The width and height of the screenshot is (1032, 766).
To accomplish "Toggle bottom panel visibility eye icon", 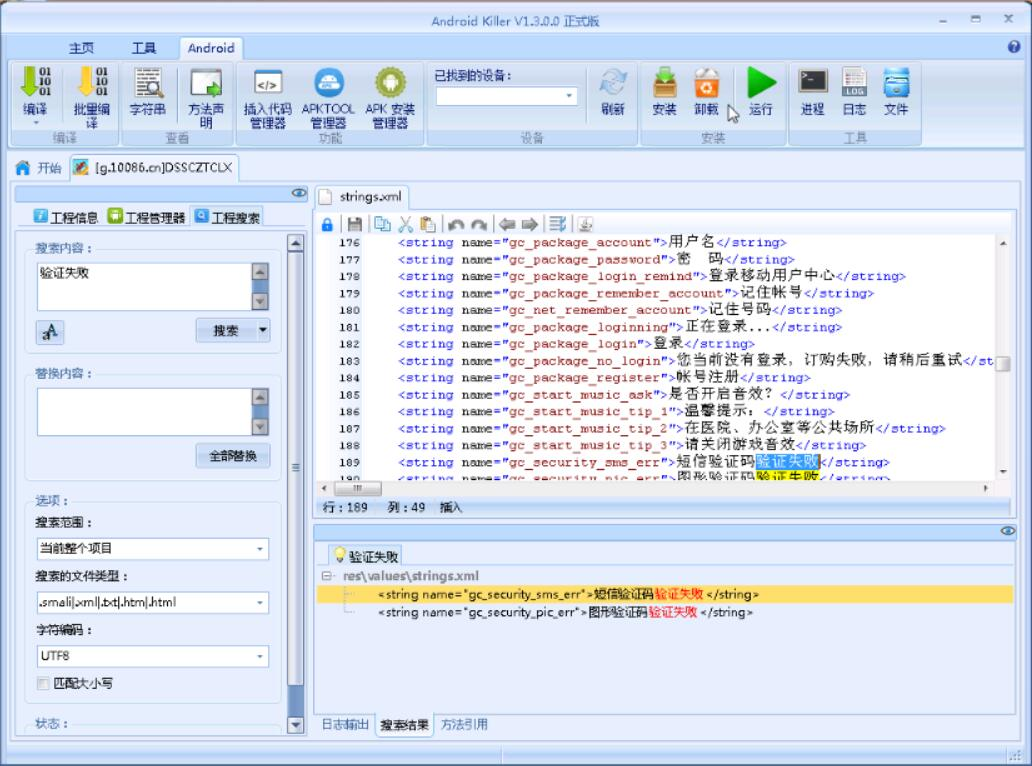I will 1008,530.
